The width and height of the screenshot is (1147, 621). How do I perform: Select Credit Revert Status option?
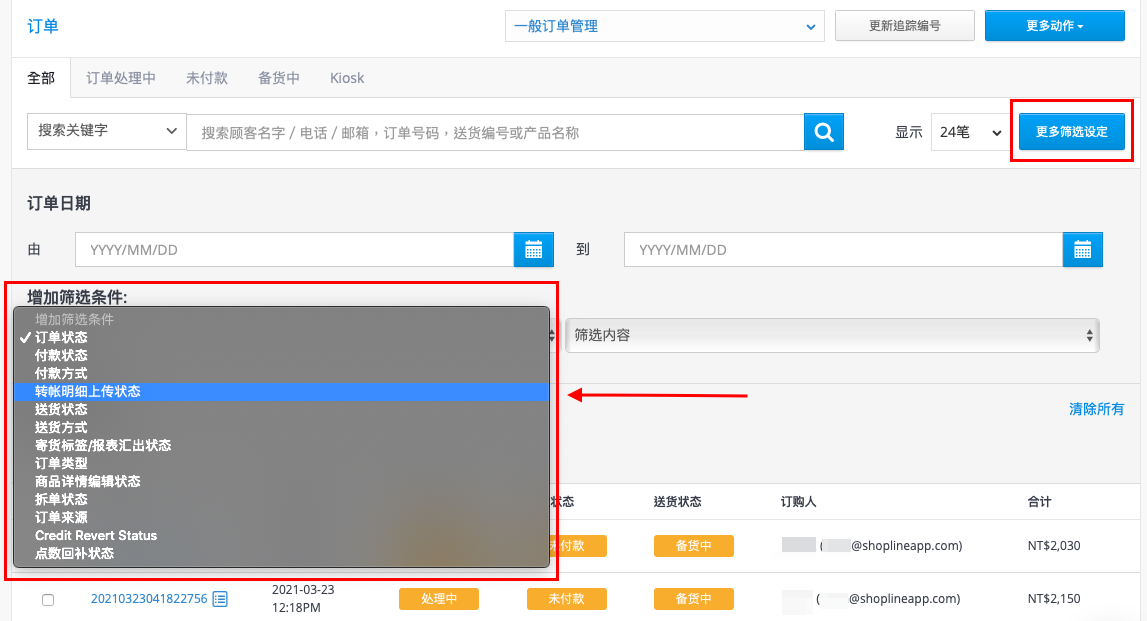pos(282,535)
